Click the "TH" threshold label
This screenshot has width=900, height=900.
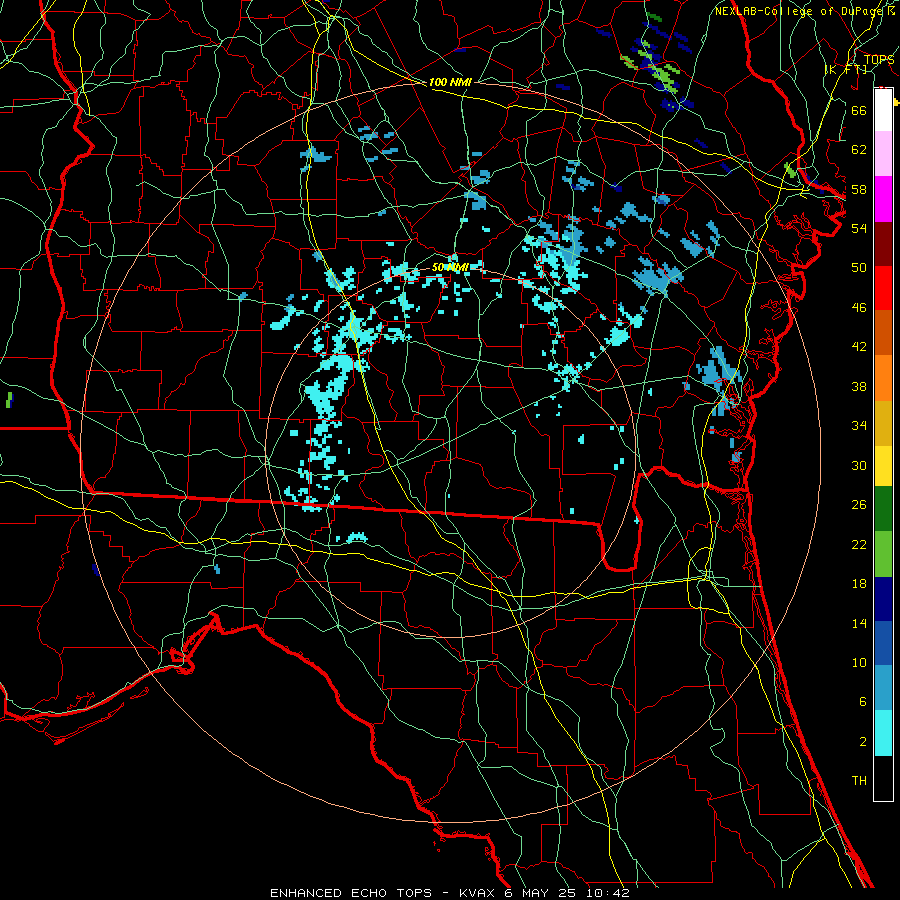coord(859,781)
